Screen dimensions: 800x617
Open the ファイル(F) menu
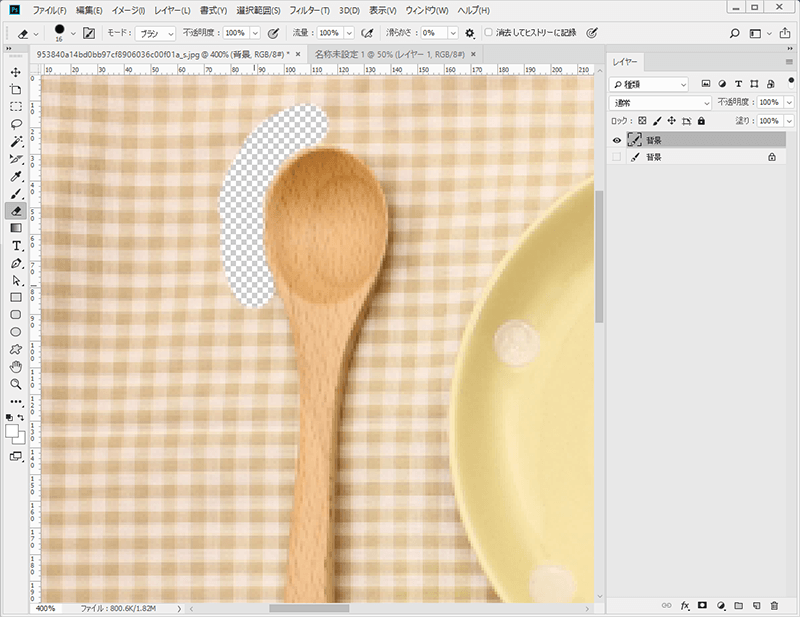49,10
